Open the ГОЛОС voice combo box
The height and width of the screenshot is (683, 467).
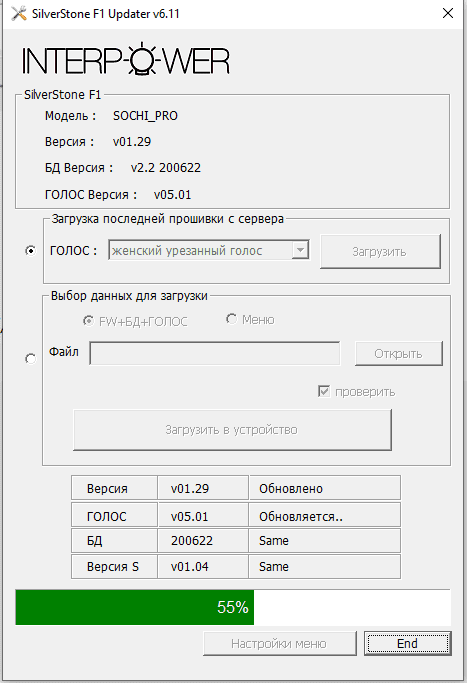coord(209,250)
